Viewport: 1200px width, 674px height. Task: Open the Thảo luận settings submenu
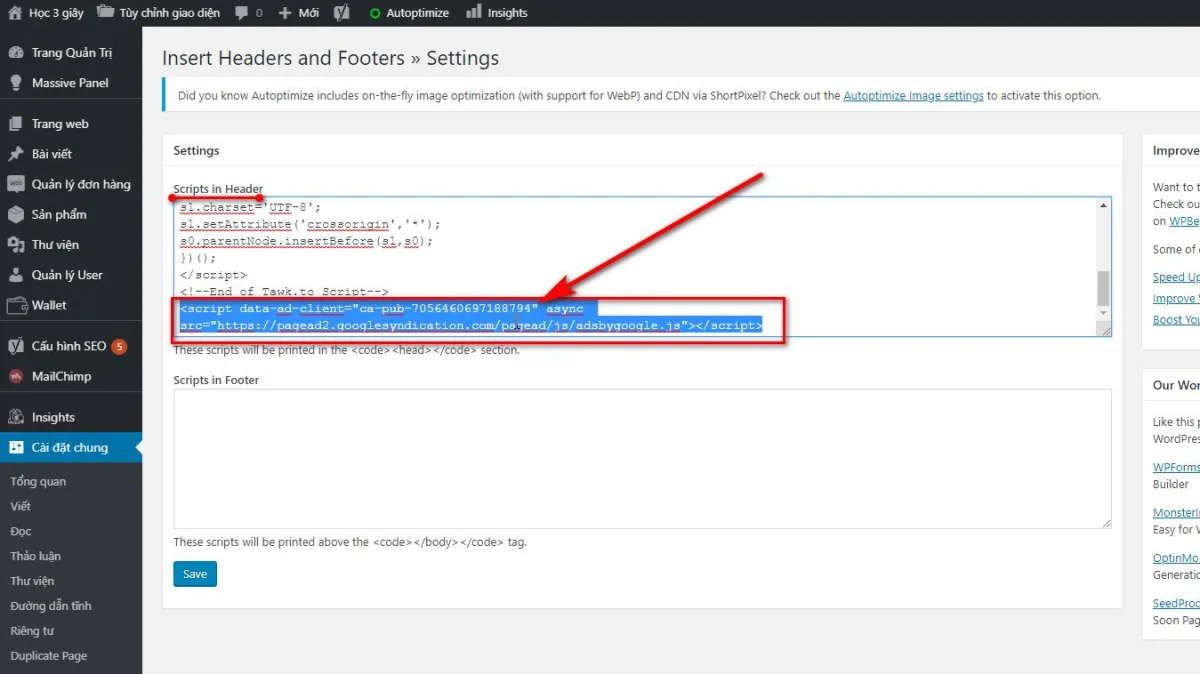pyautogui.click(x=35, y=556)
